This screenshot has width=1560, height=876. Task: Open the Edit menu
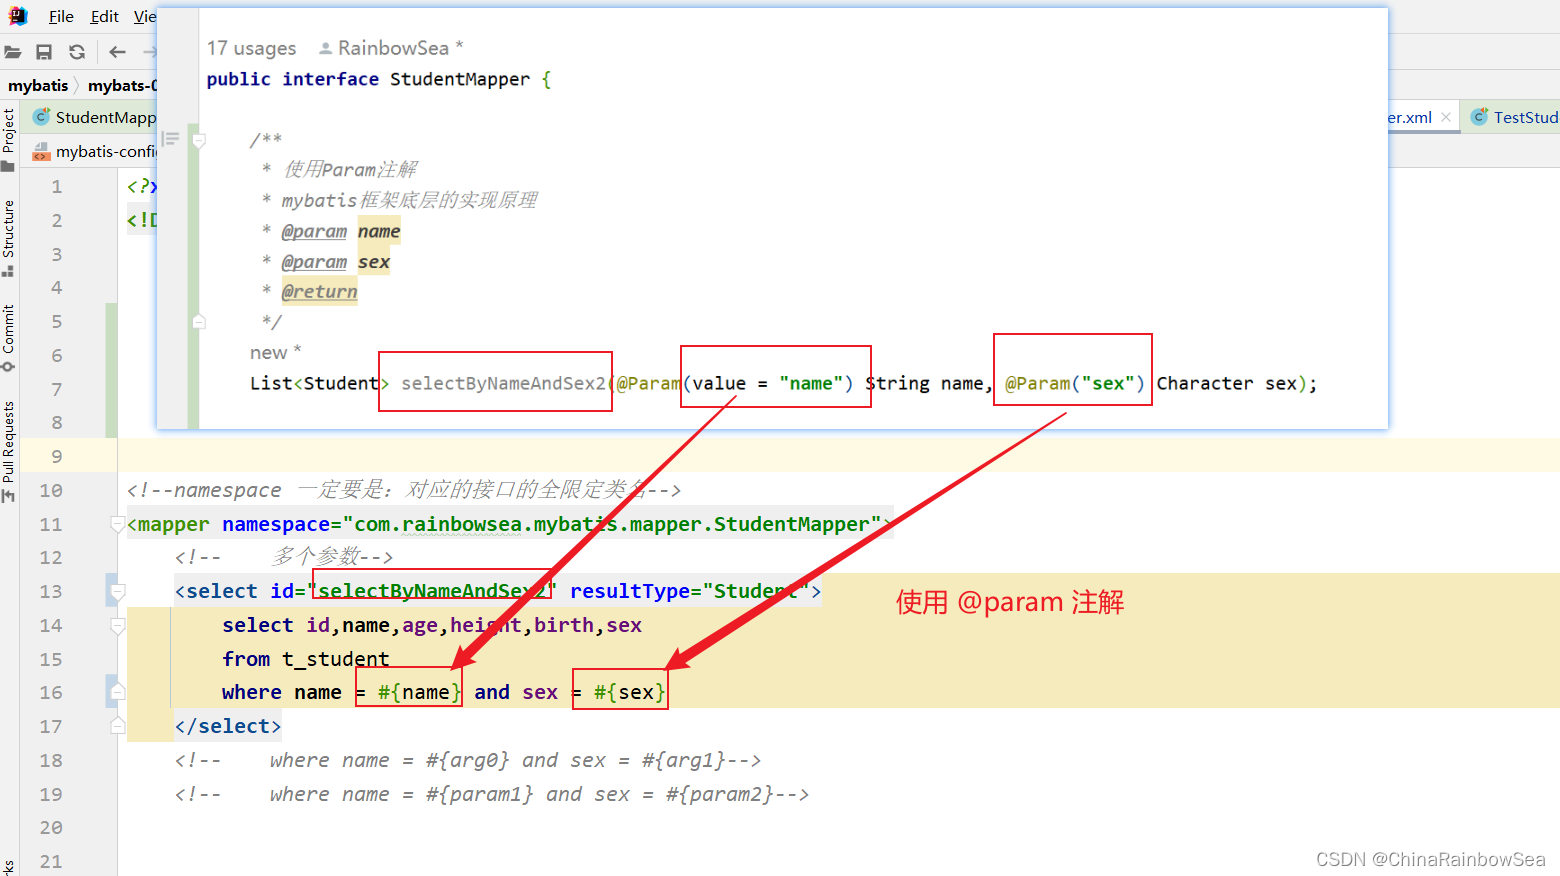tap(104, 16)
